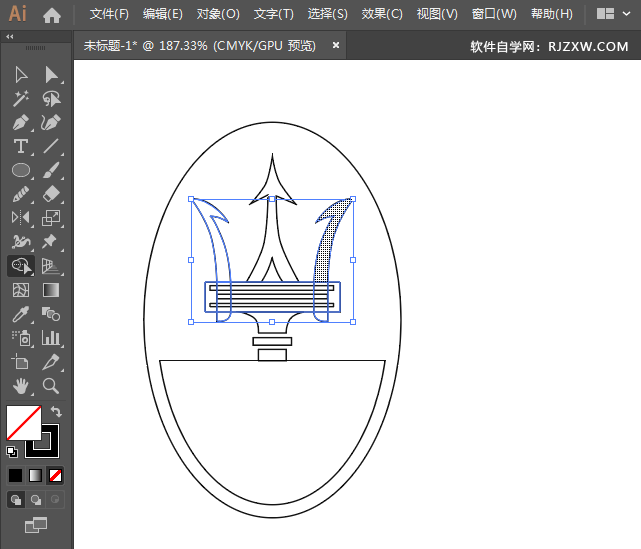Select the Direct Selection tool
Image resolution: width=641 pixels, height=549 pixels.
tap(51, 75)
